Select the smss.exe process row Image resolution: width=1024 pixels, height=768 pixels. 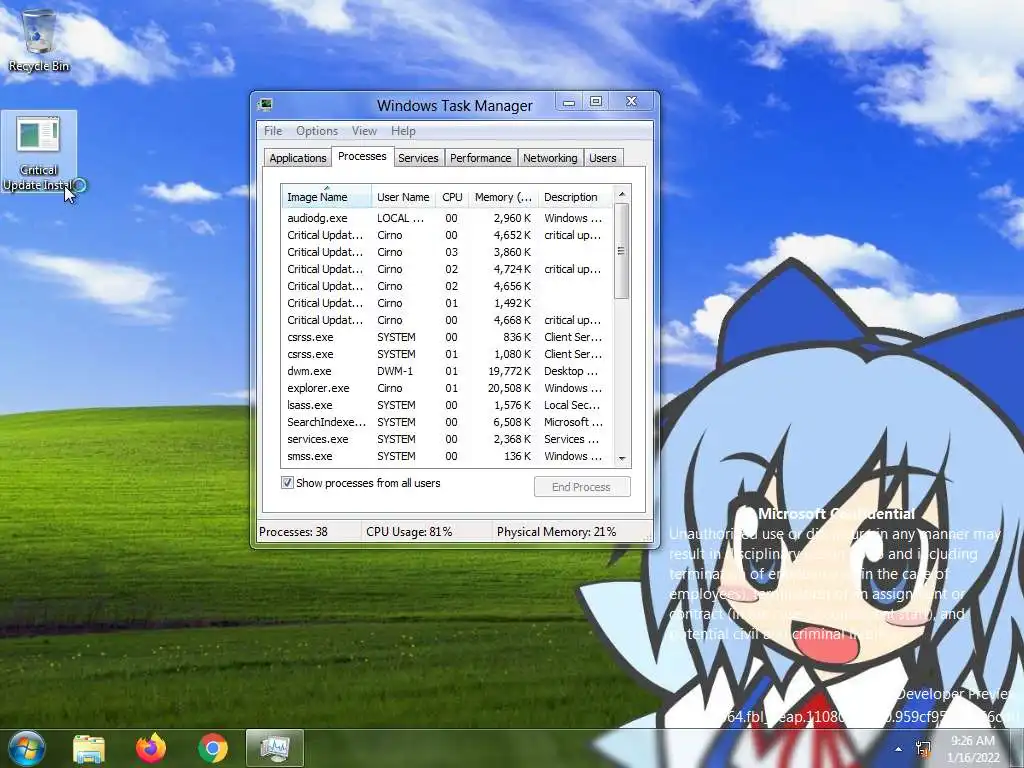pyautogui.click(x=447, y=456)
